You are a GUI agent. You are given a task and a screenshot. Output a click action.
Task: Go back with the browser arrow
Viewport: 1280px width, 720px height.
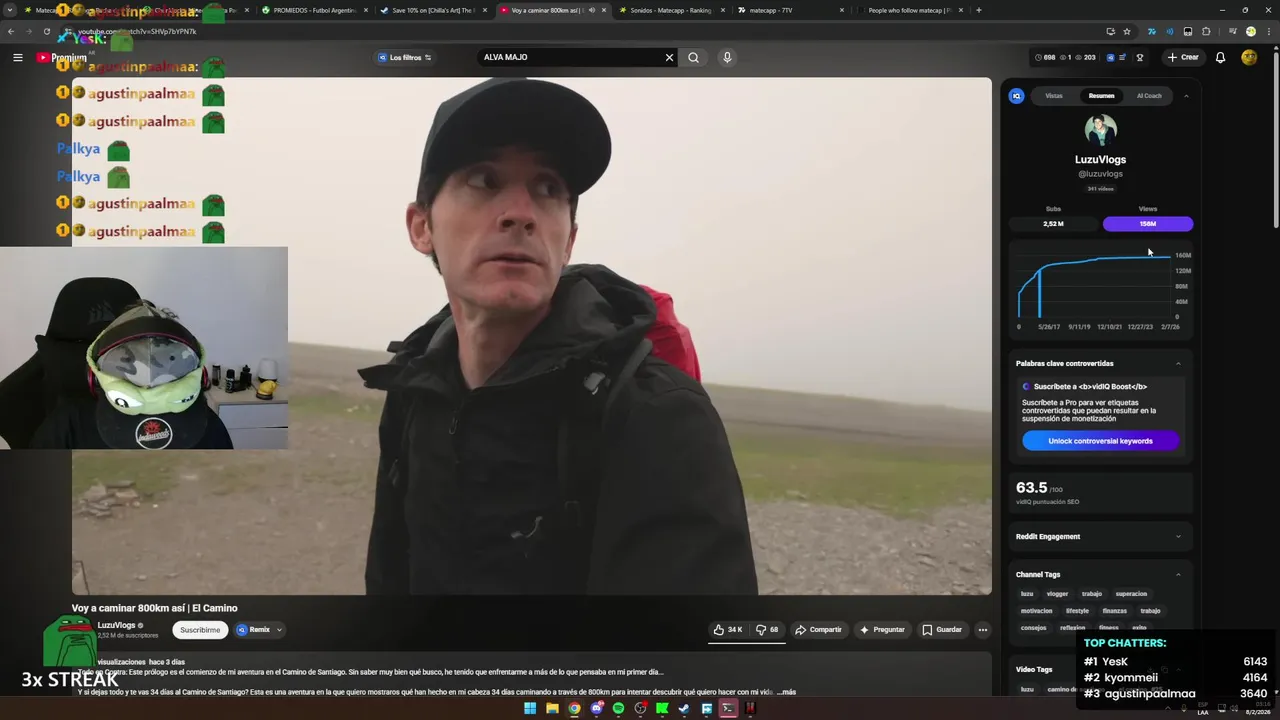pyautogui.click(x=11, y=31)
